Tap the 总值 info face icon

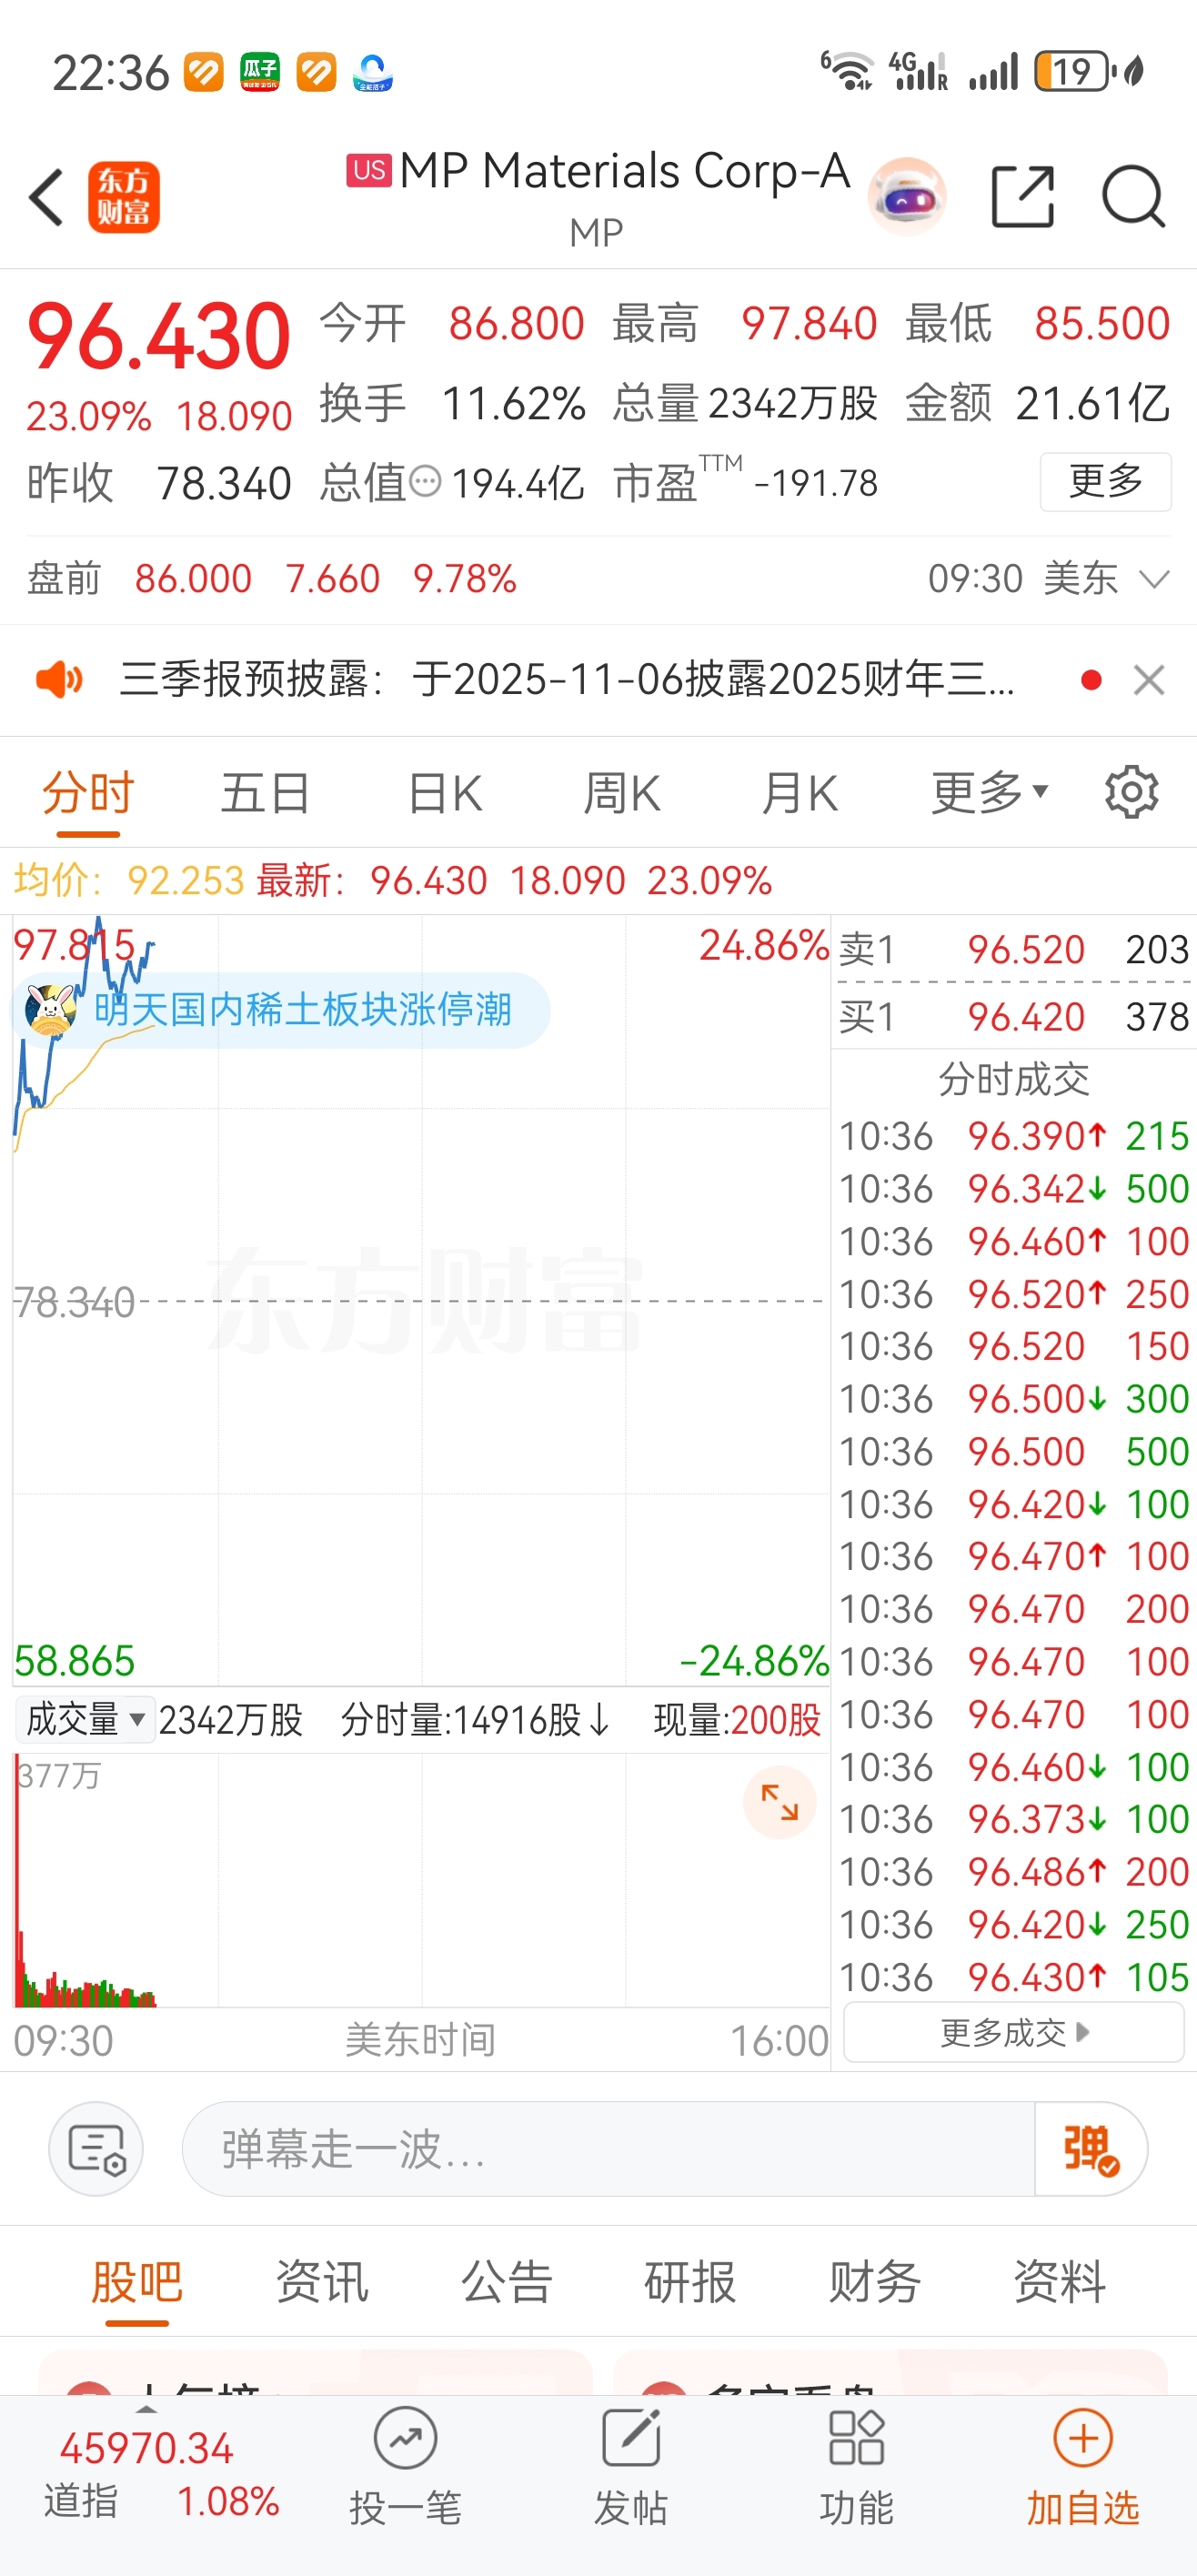tap(426, 483)
